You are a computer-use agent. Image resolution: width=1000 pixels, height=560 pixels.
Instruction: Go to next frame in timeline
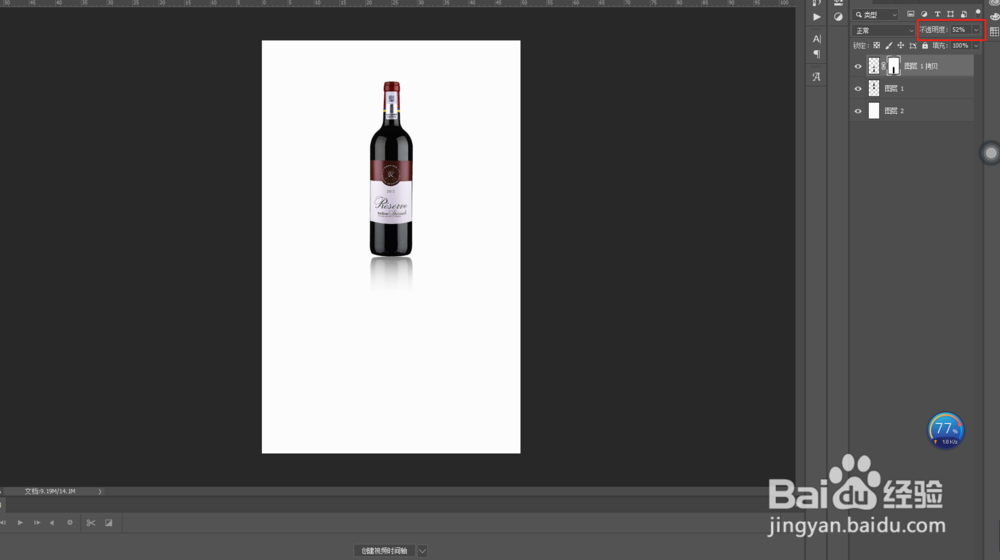pos(36,523)
